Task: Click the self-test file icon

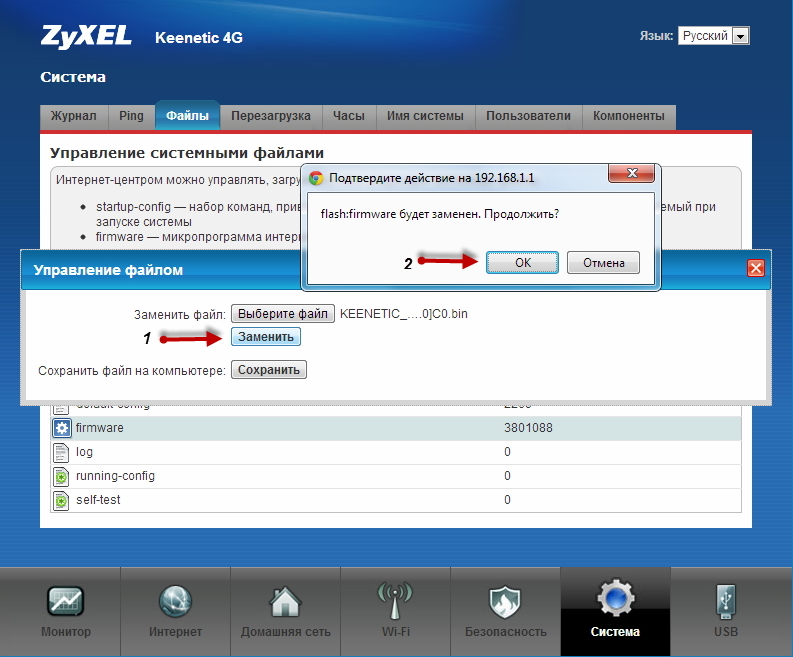Action: pyautogui.click(x=60, y=500)
